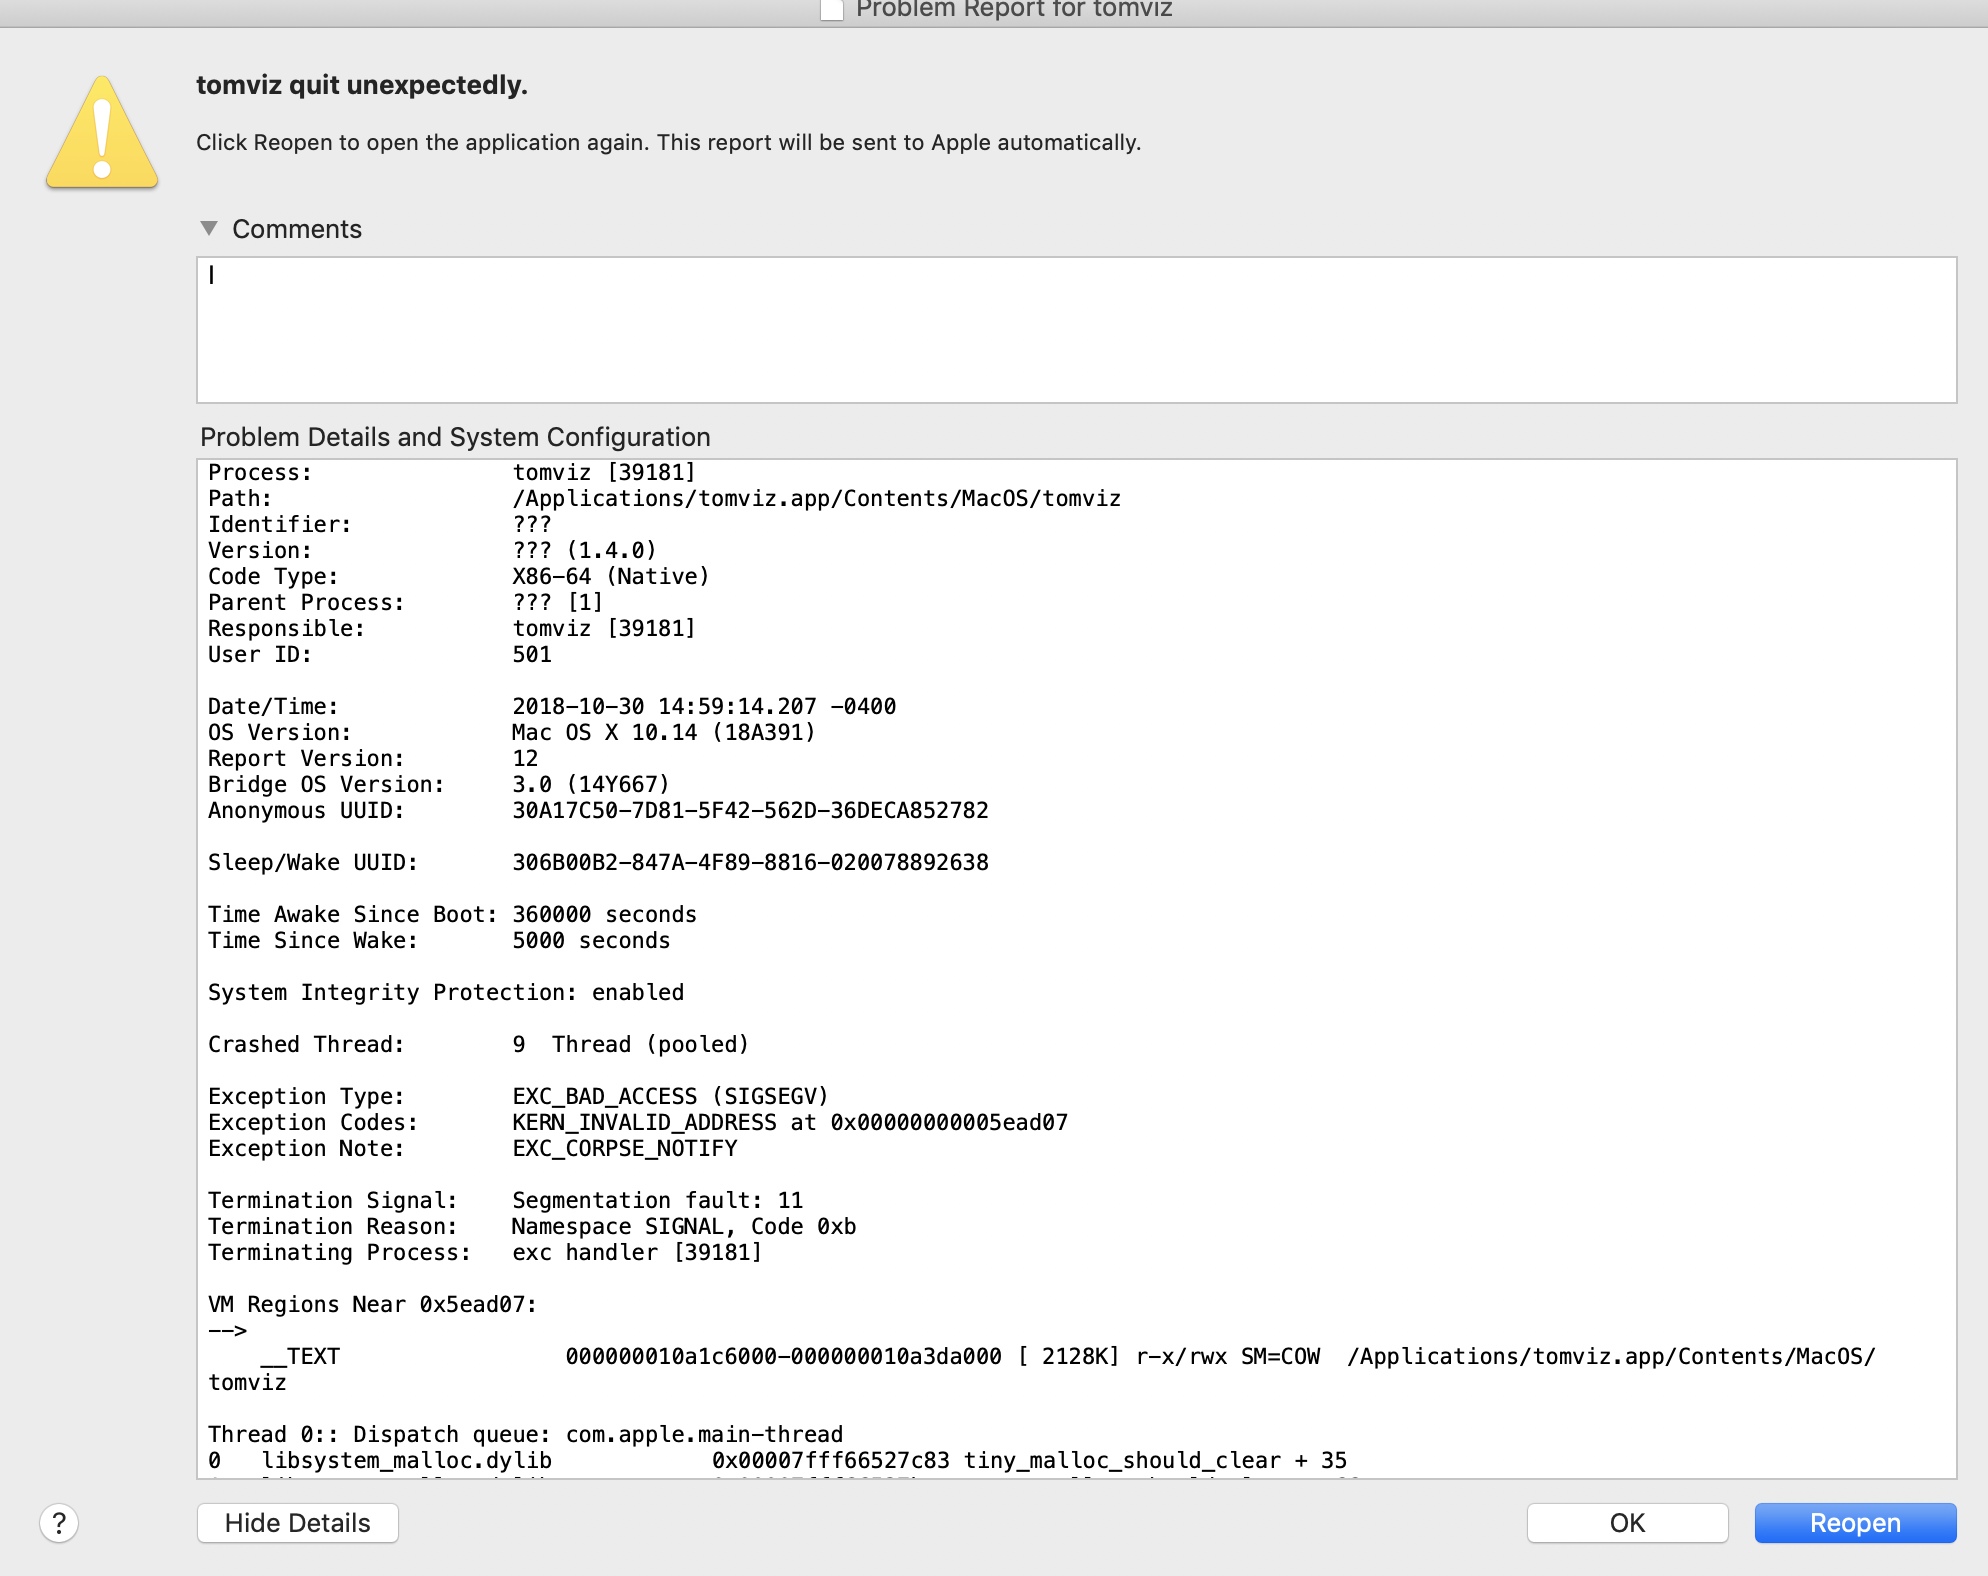The height and width of the screenshot is (1576, 1988).
Task: Click the Anonymous UUID value
Action: pyautogui.click(x=749, y=810)
